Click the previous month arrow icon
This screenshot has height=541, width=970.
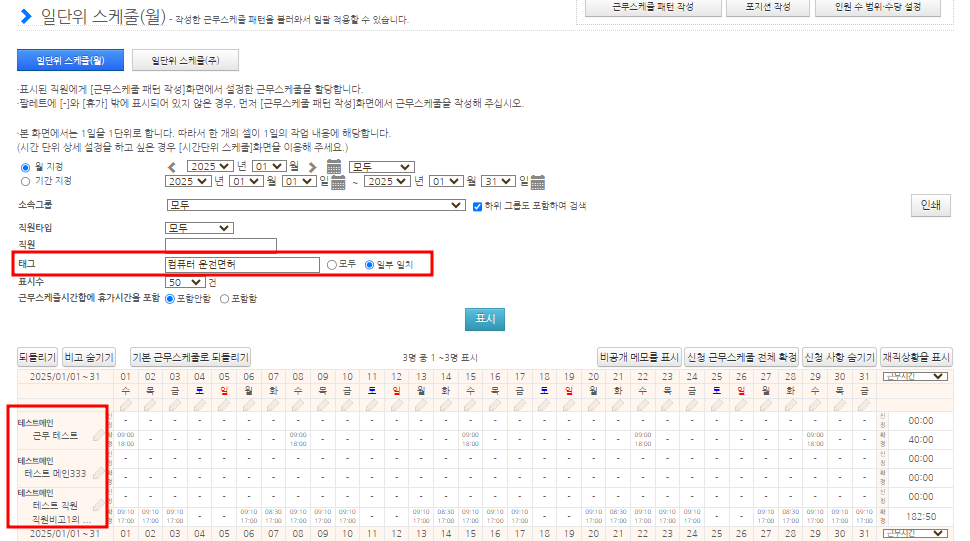172,167
